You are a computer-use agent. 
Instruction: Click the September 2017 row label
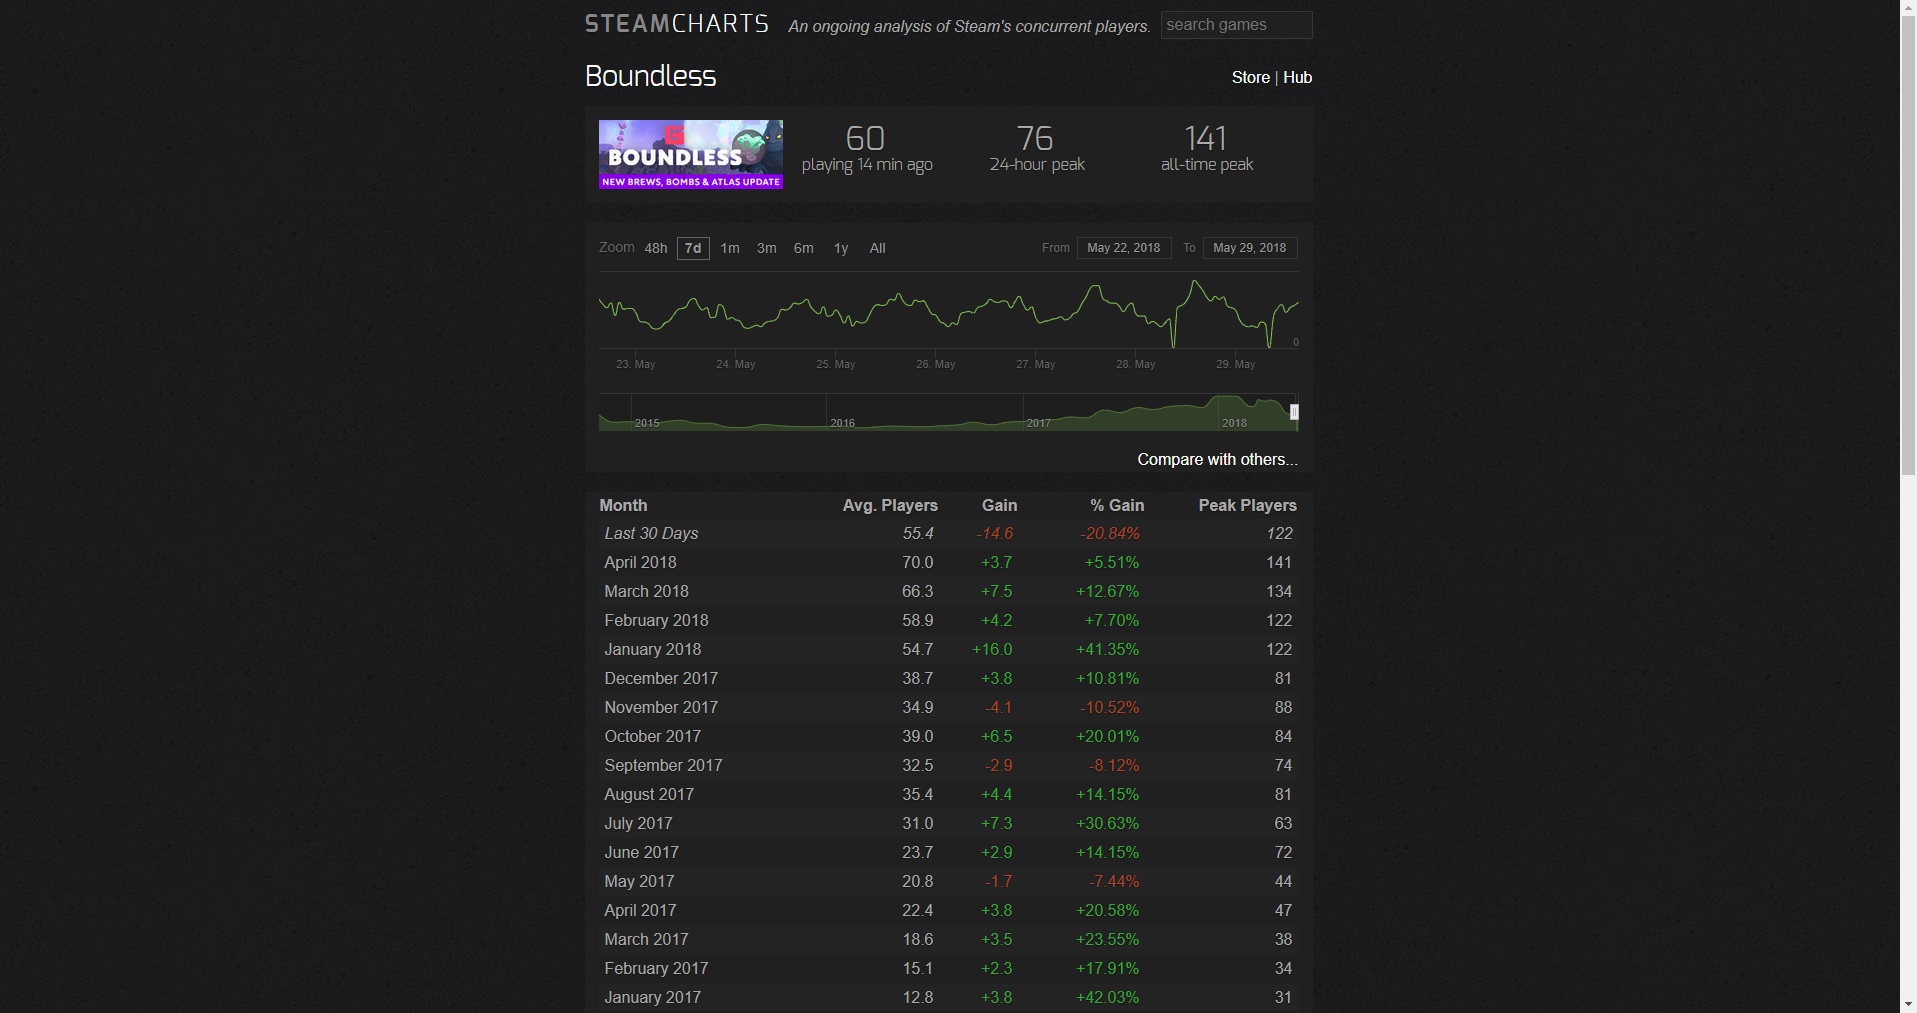point(663,765)
